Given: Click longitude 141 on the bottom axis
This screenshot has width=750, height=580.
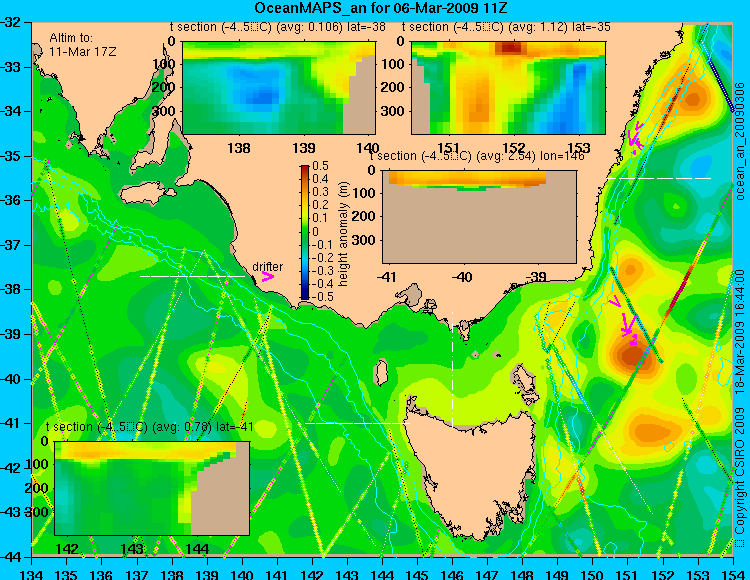Looking at the screenshot, I should [277, 575].
